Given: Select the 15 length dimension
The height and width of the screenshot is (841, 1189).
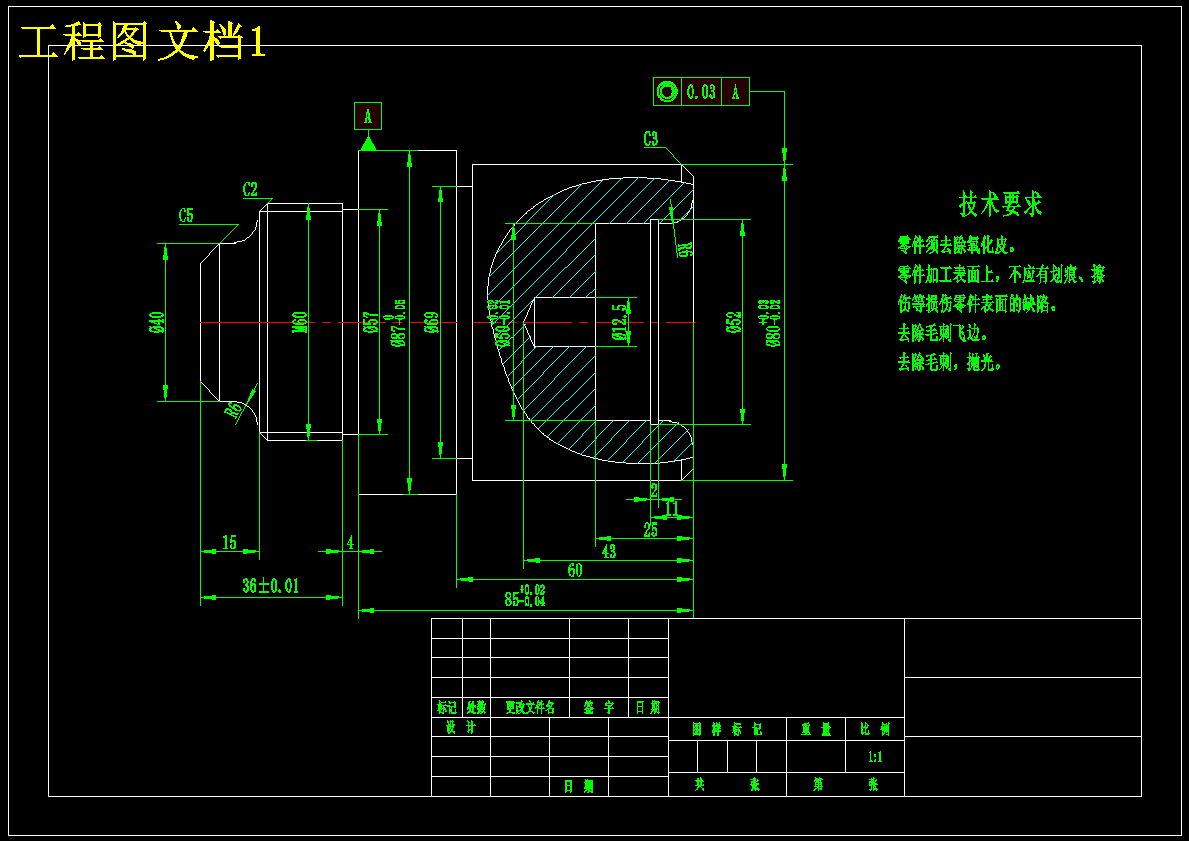Looking at the screenshot, I should tap(229, 541).
